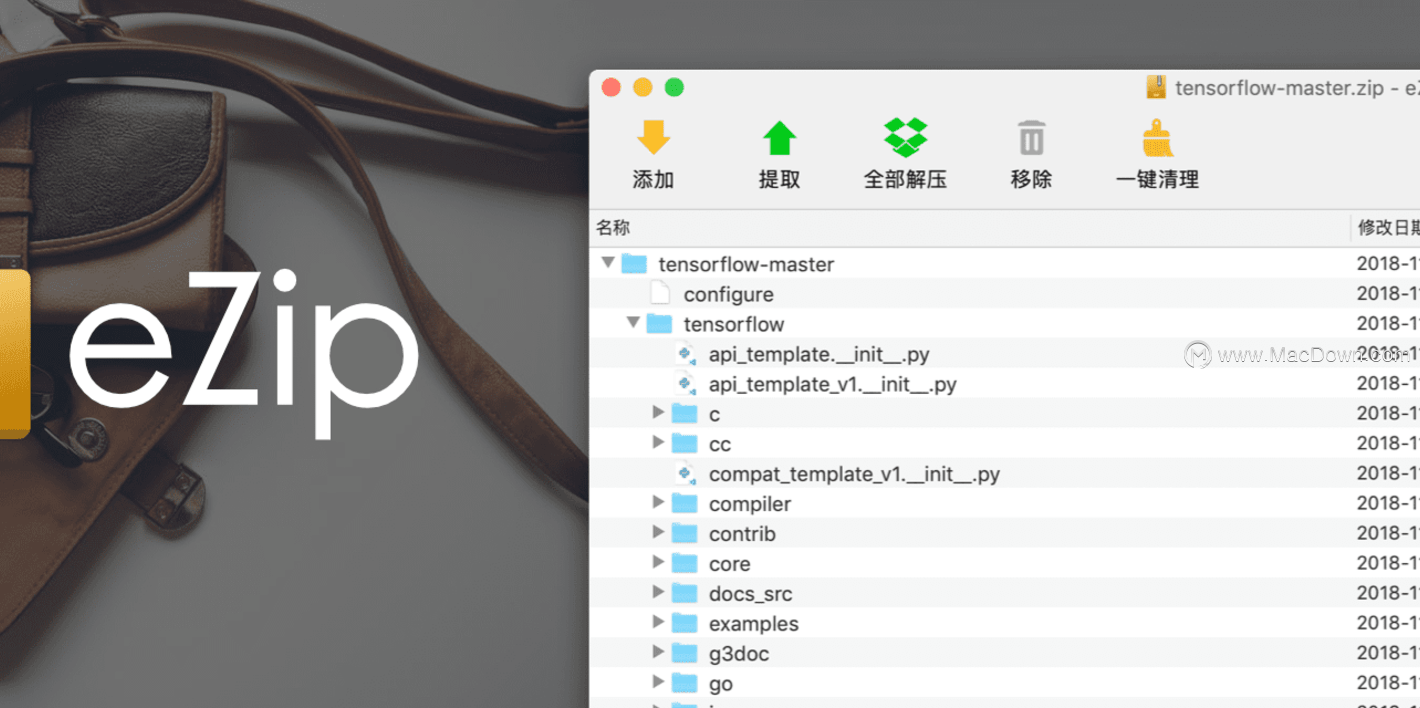Click the 添加 (Add) toolbar button

point(653,153)
